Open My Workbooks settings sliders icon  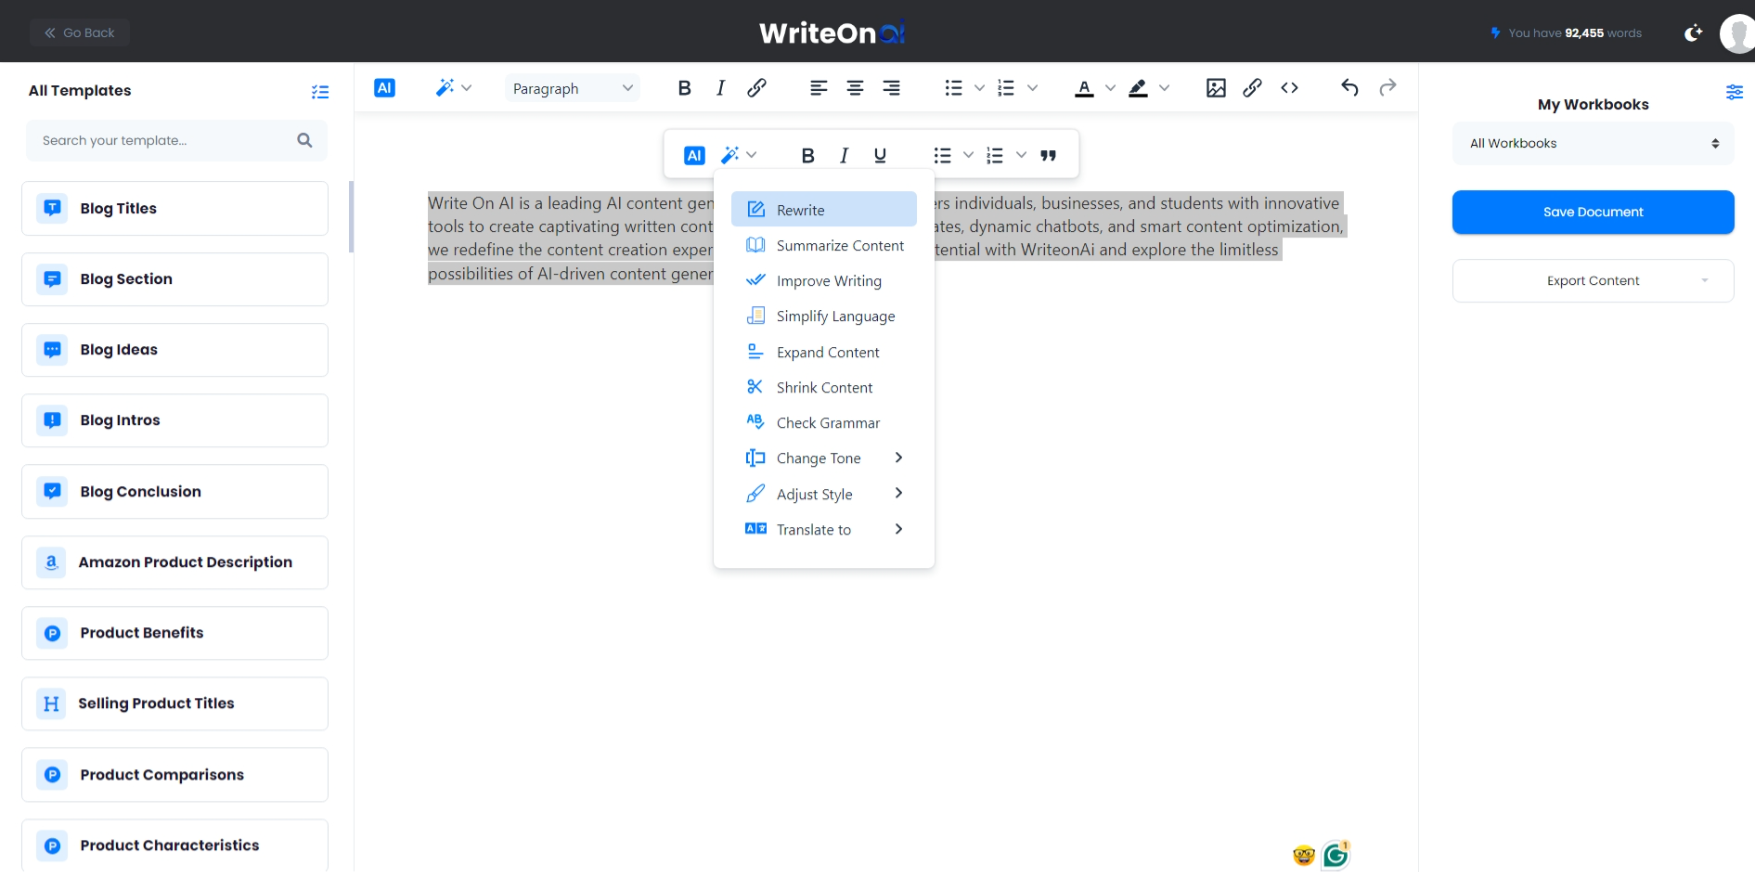point(1734,92)
